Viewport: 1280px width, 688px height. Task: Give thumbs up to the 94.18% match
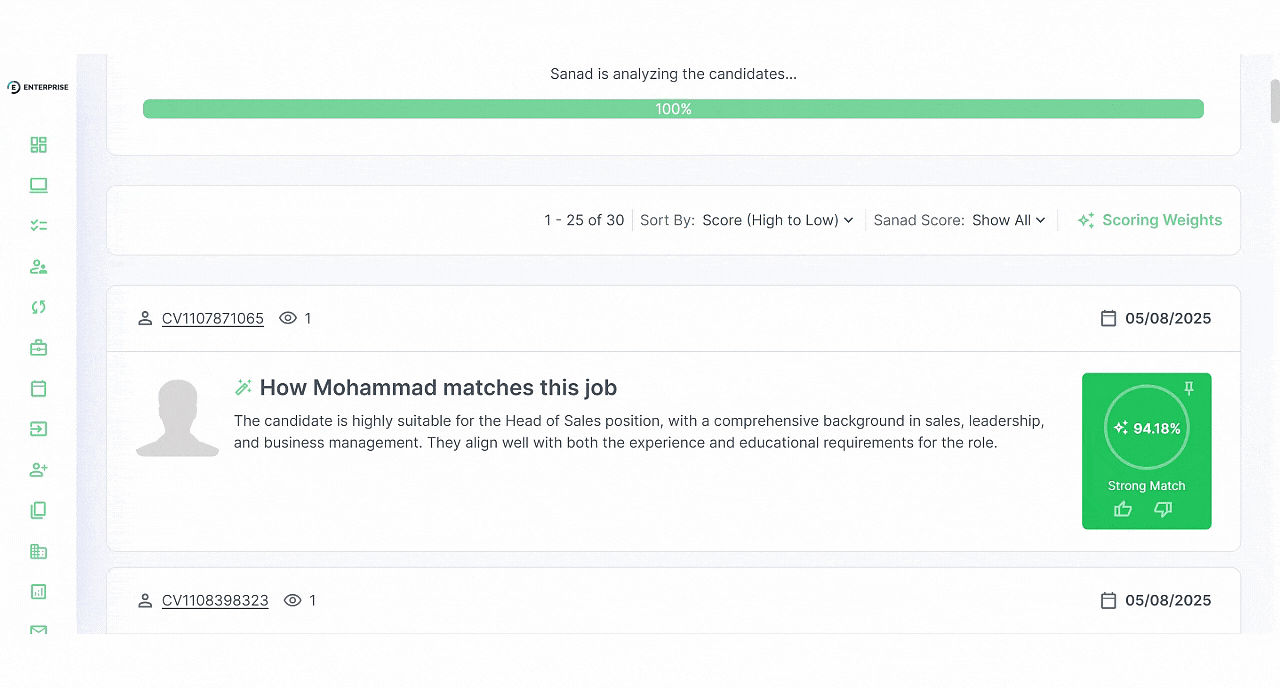1123,509
